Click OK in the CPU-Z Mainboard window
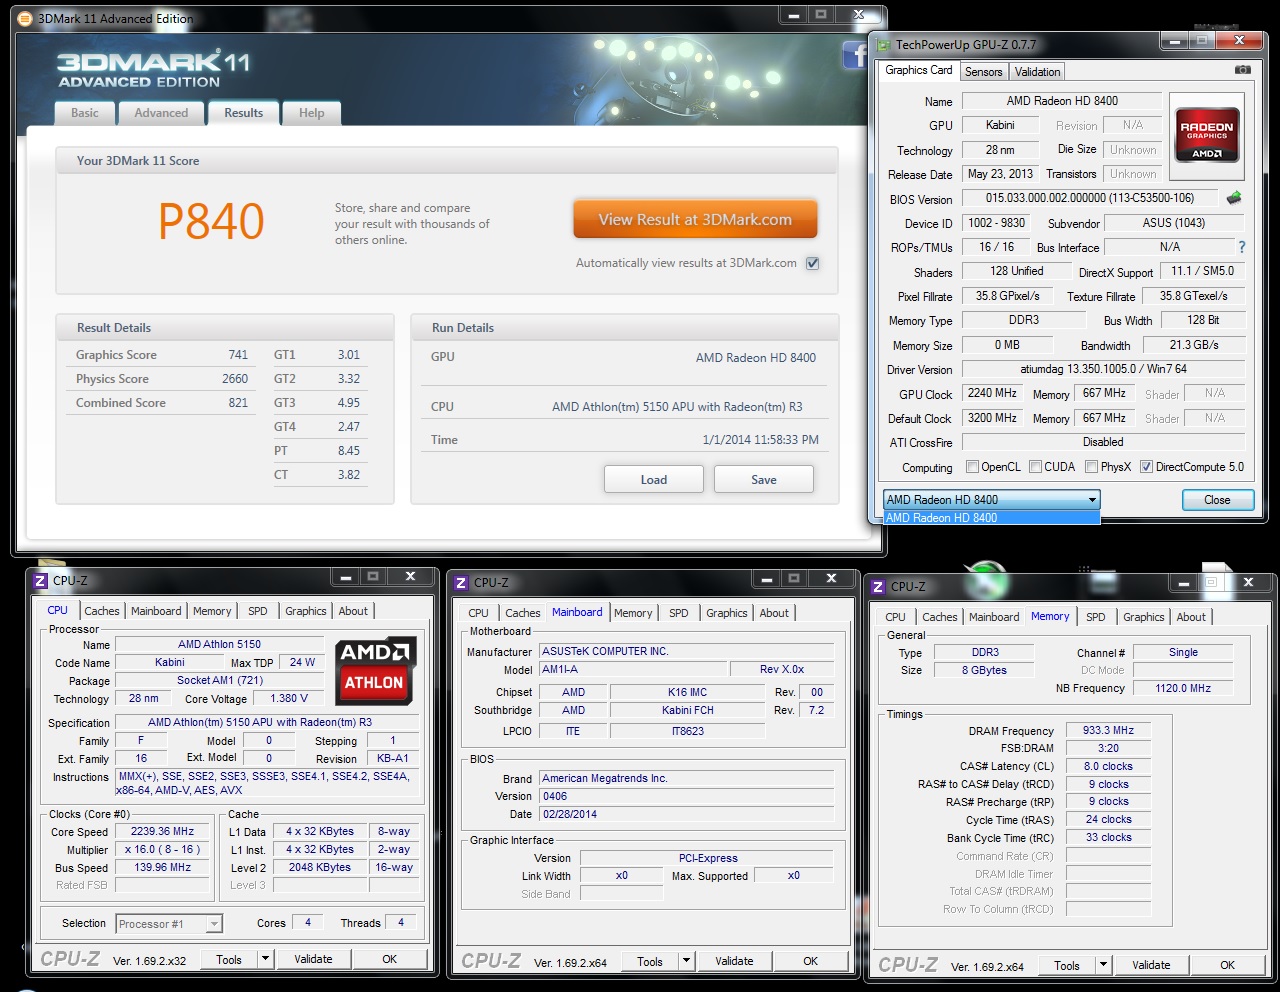1280x992 pixels. pos(810,961)
